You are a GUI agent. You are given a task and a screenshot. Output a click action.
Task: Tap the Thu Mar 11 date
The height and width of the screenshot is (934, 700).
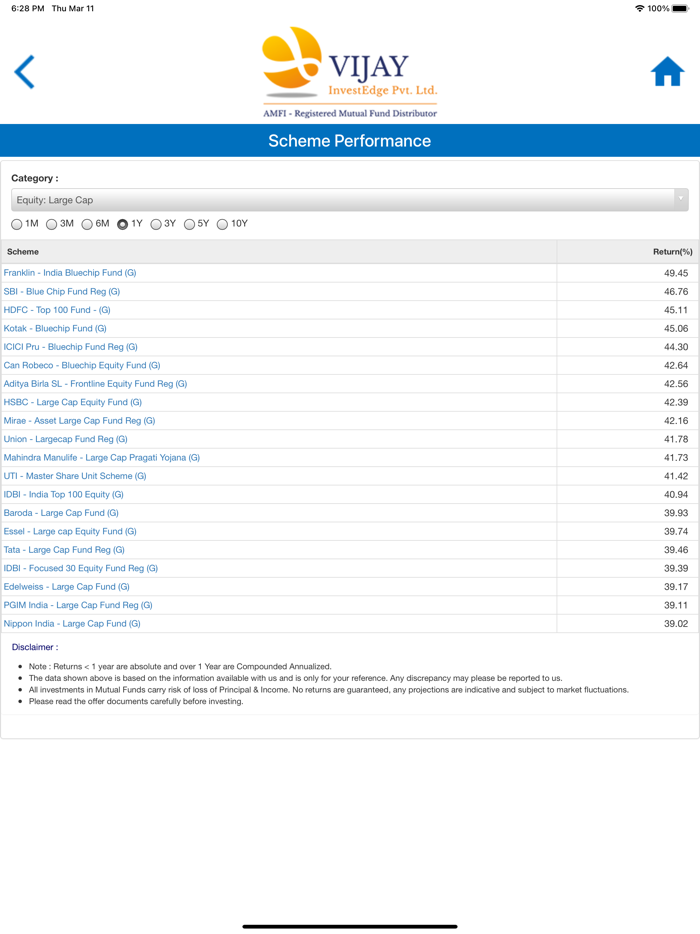[x=73, y=8]
